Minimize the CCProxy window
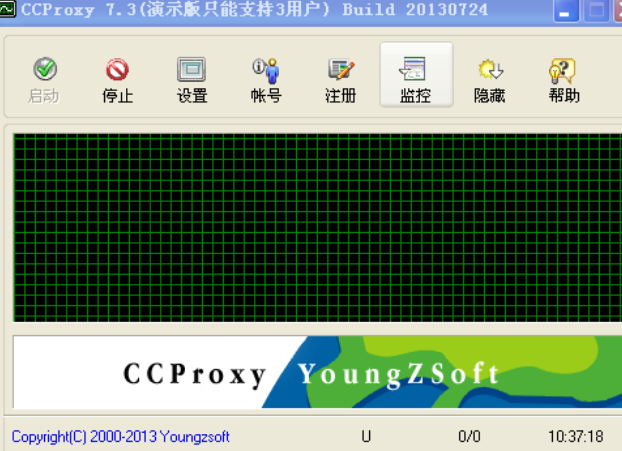Image resolution: width=622 pixels, height=451 pixels. 566,11
